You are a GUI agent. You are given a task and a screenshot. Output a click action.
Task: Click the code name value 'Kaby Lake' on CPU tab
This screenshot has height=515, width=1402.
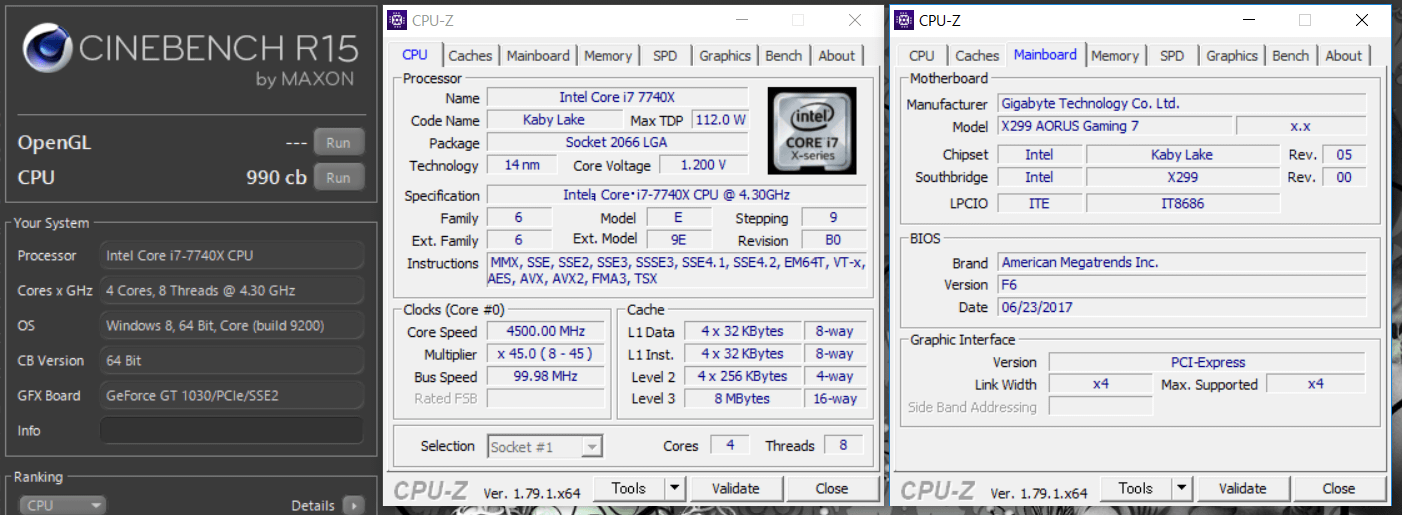point(553,120)
